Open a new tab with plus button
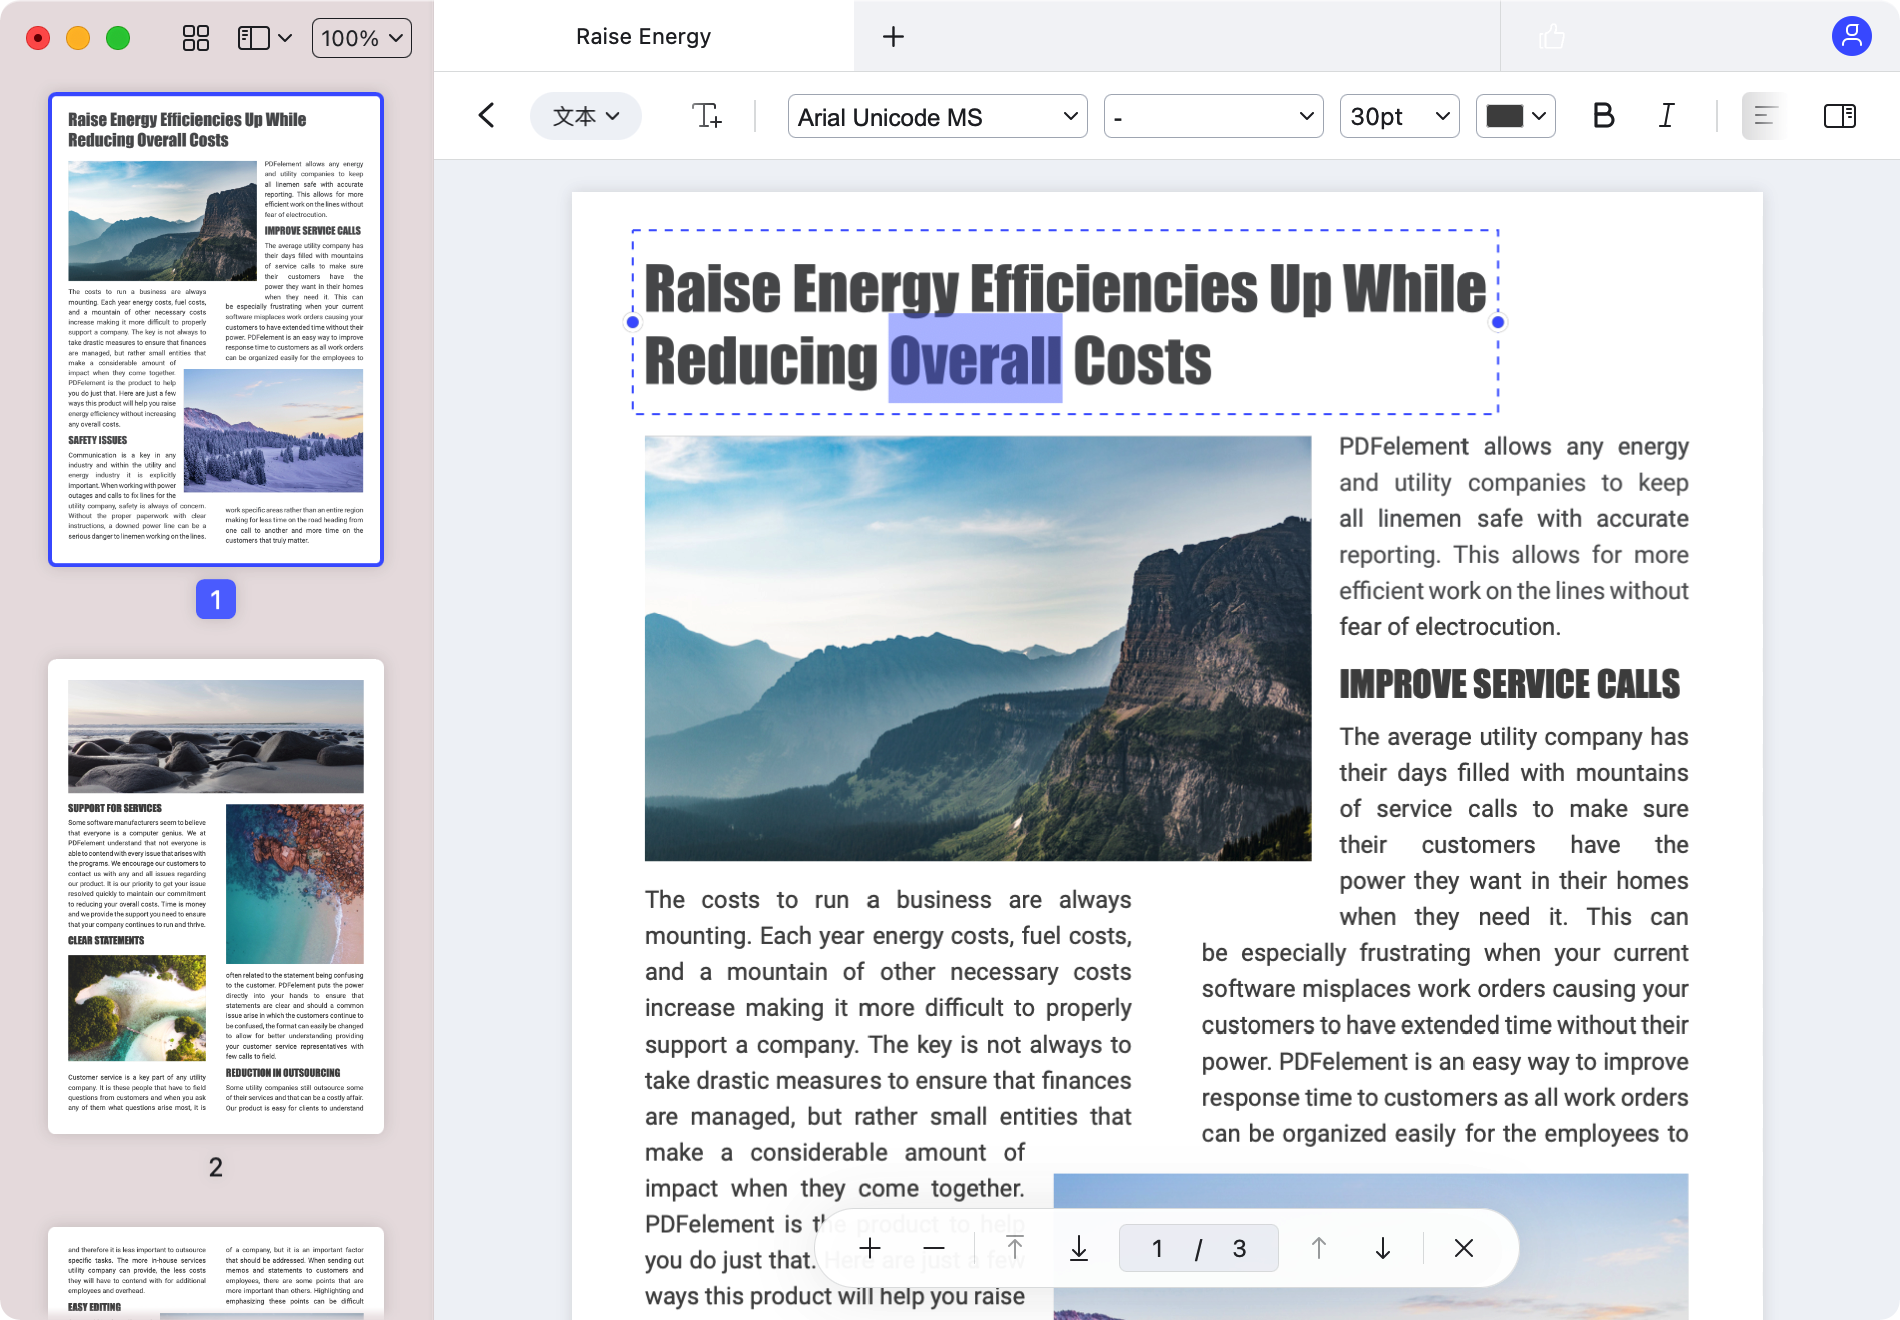The image size is (1900, 1320). tap(893, 37)
